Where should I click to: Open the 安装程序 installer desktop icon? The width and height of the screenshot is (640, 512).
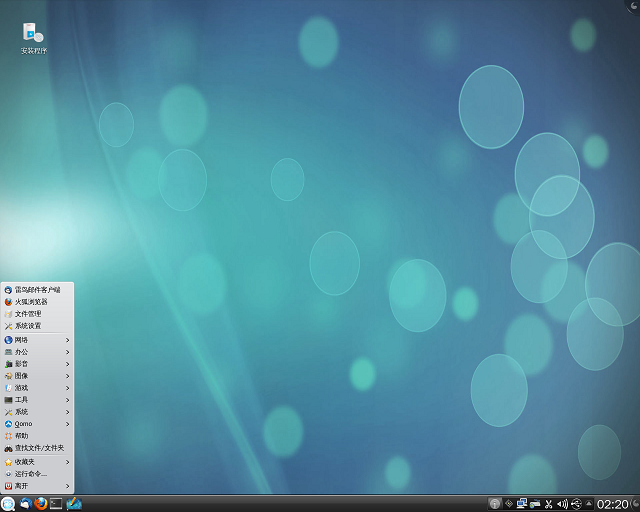(33, 38)
